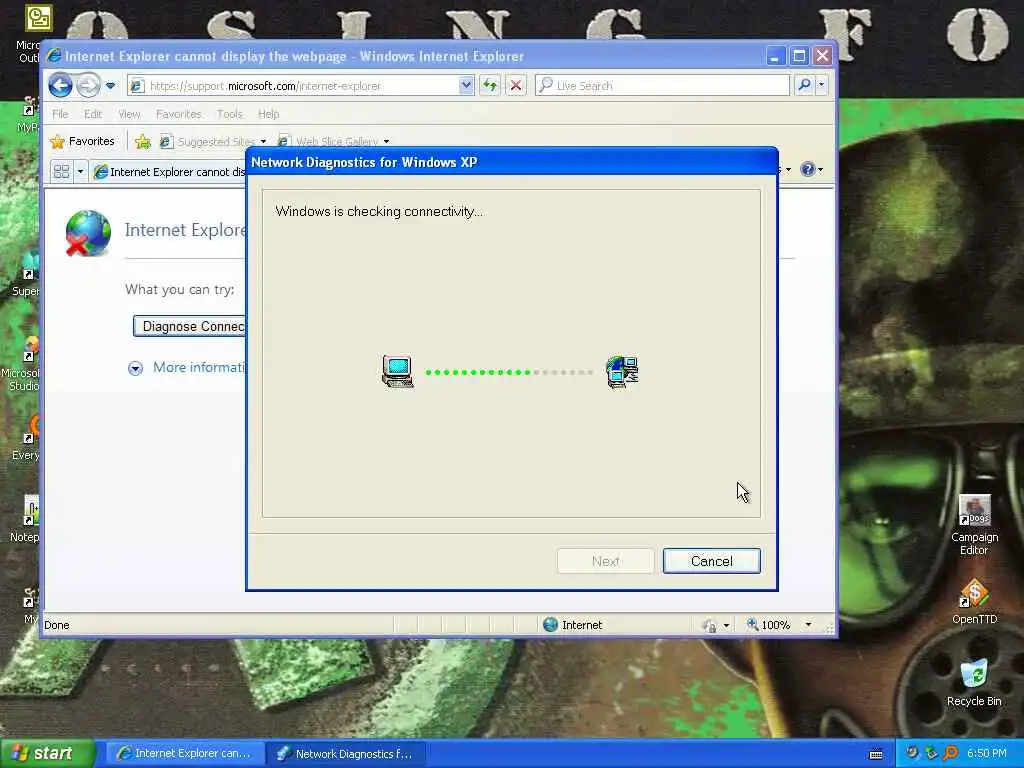The height and width of the screenshot is (768, 1024).
Task: Open the Help menu in Internet Explorer
Action: pyautogui.click(x=268, y=114)
